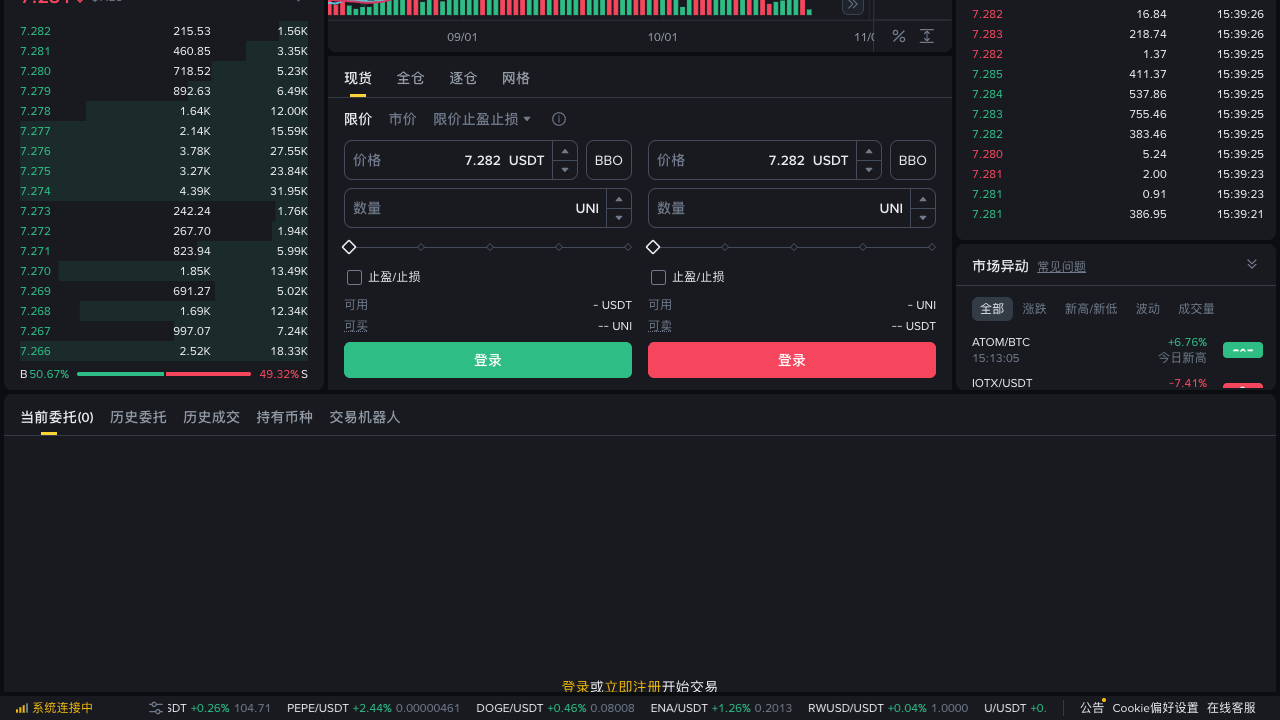Click the buy-side BBO button
Screen dimensions: 1280x720
(x=609, y=160)
